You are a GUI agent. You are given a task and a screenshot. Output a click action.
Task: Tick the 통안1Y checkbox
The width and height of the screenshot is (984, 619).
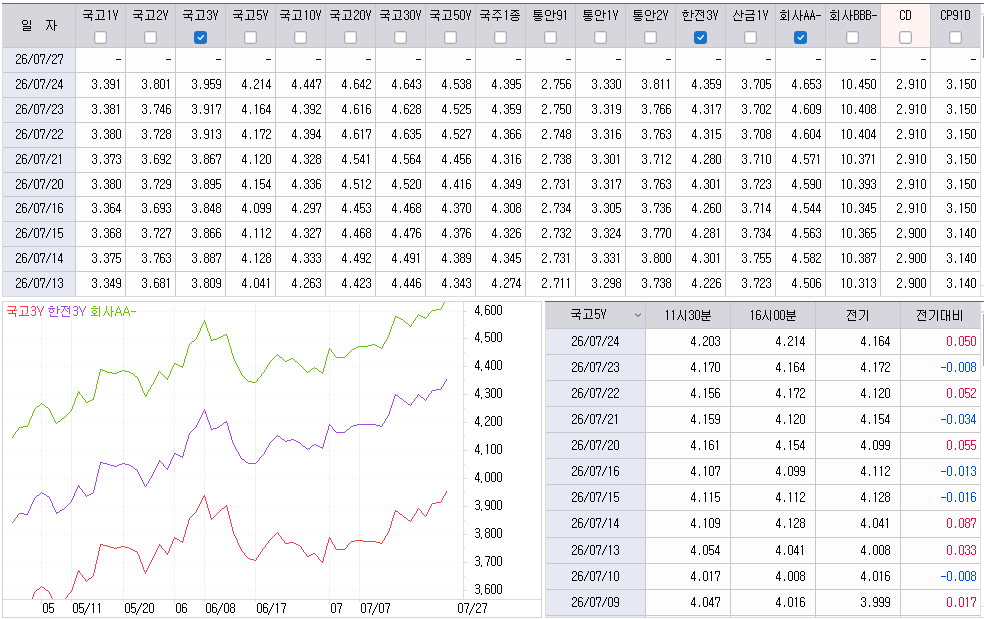click(601, 38)
